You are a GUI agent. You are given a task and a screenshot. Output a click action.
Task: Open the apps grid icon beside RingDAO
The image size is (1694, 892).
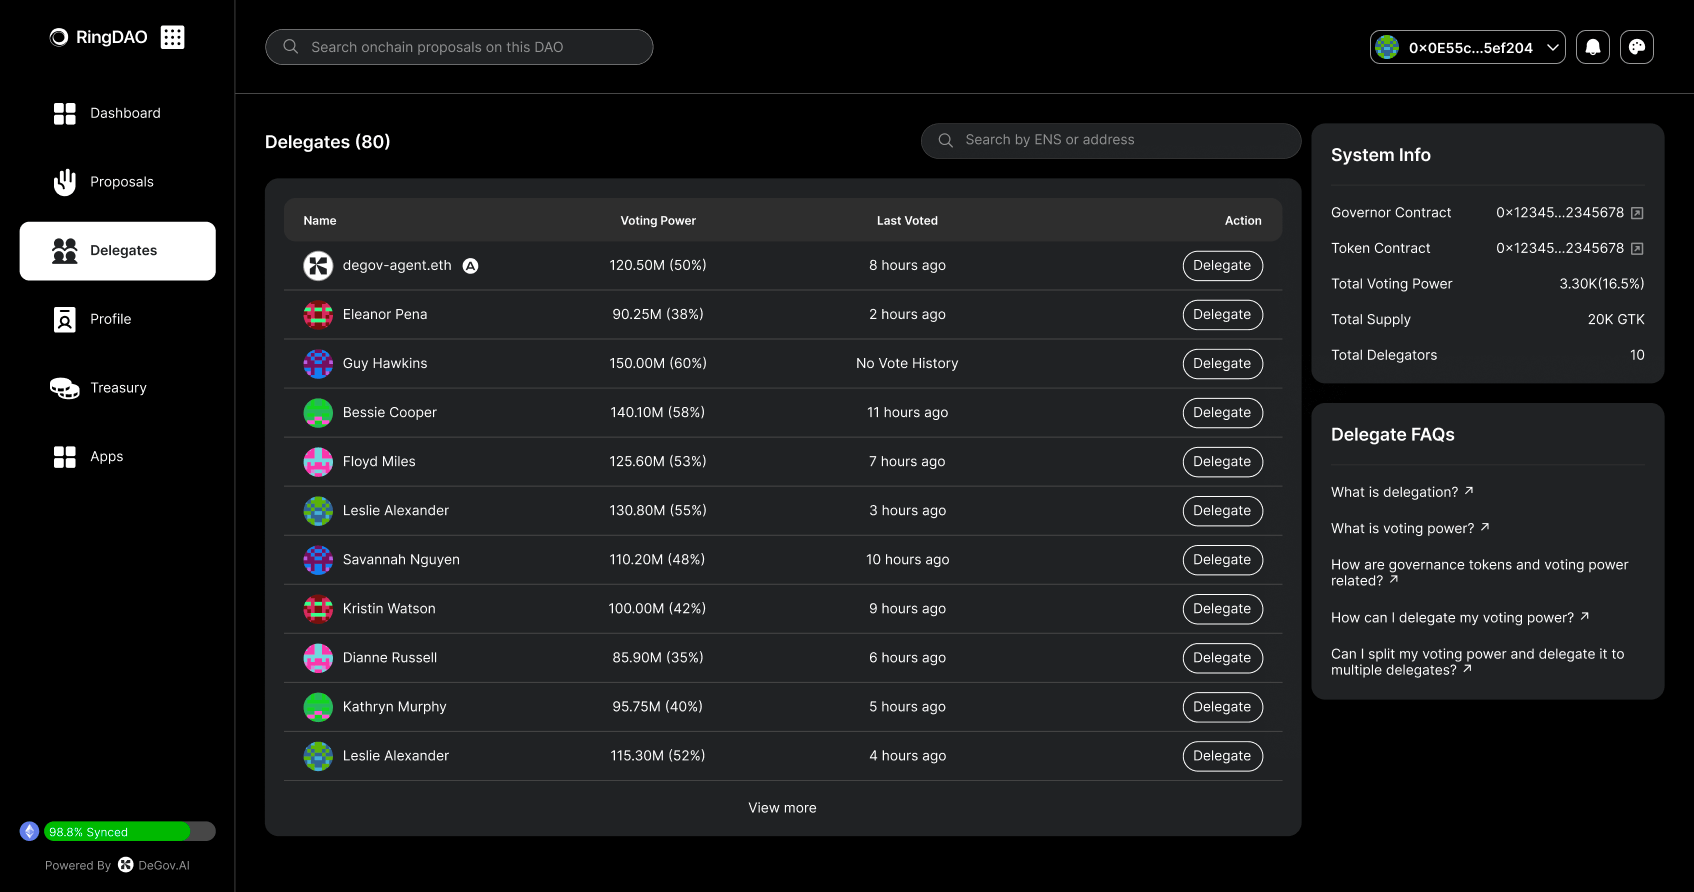pyautogui.click(x=172, y=37)
